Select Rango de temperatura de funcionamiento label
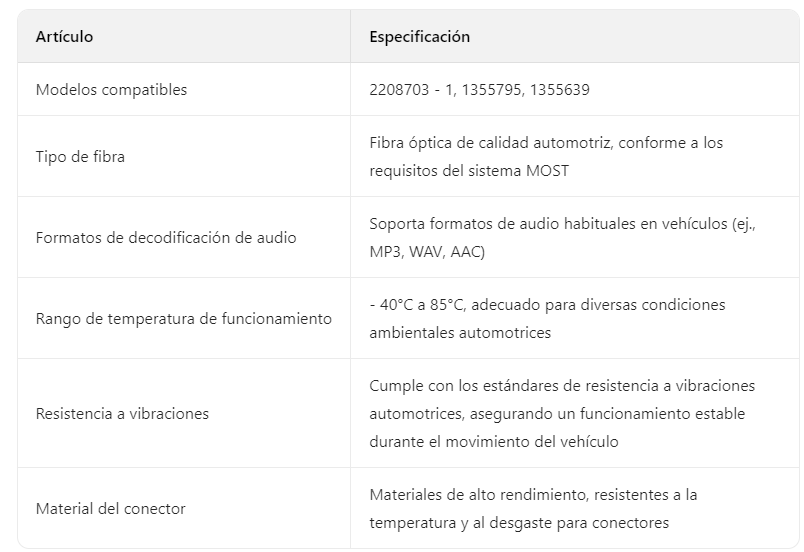This screenshot has width=804, height=552. [x=183, y=319]
